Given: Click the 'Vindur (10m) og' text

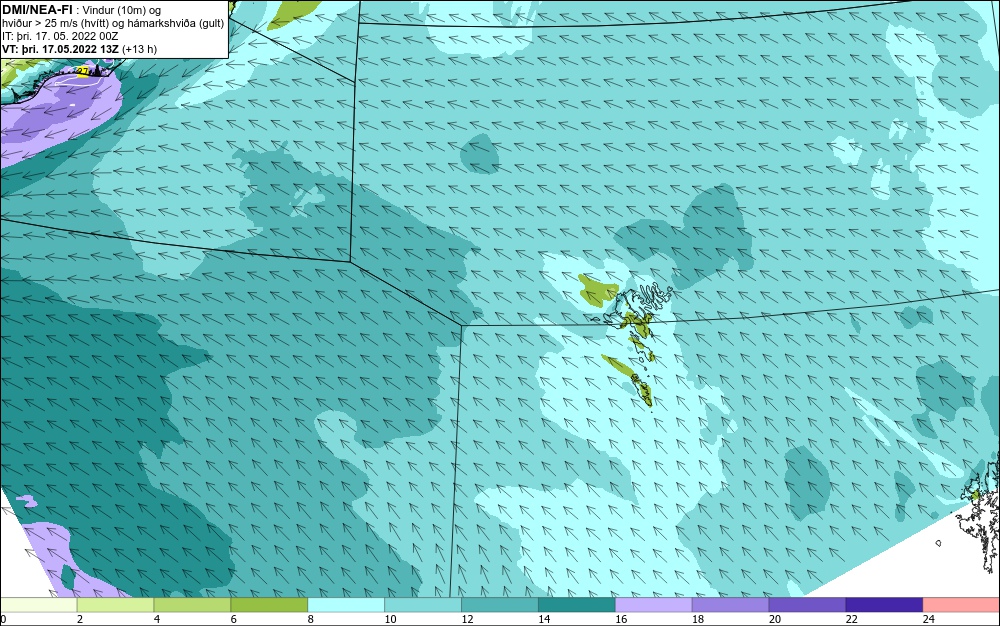Looking at the screenshot, I should pos(122,10).
